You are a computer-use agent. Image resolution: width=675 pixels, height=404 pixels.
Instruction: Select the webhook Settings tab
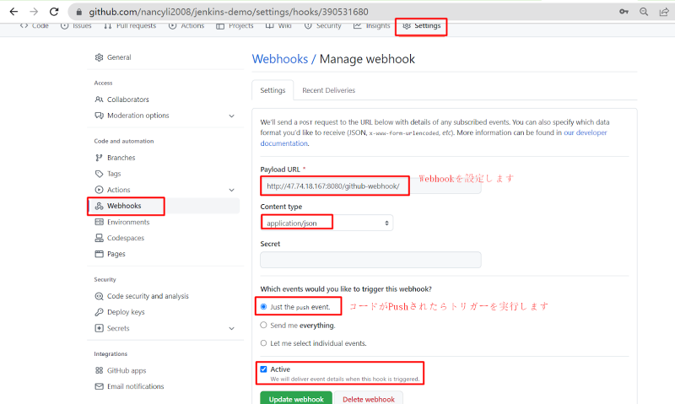click(272, 90)
